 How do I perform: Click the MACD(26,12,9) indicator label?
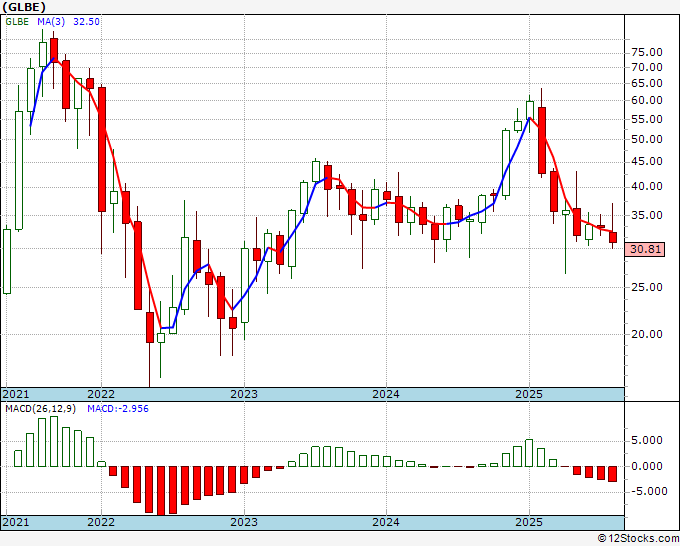click(40, 409)
